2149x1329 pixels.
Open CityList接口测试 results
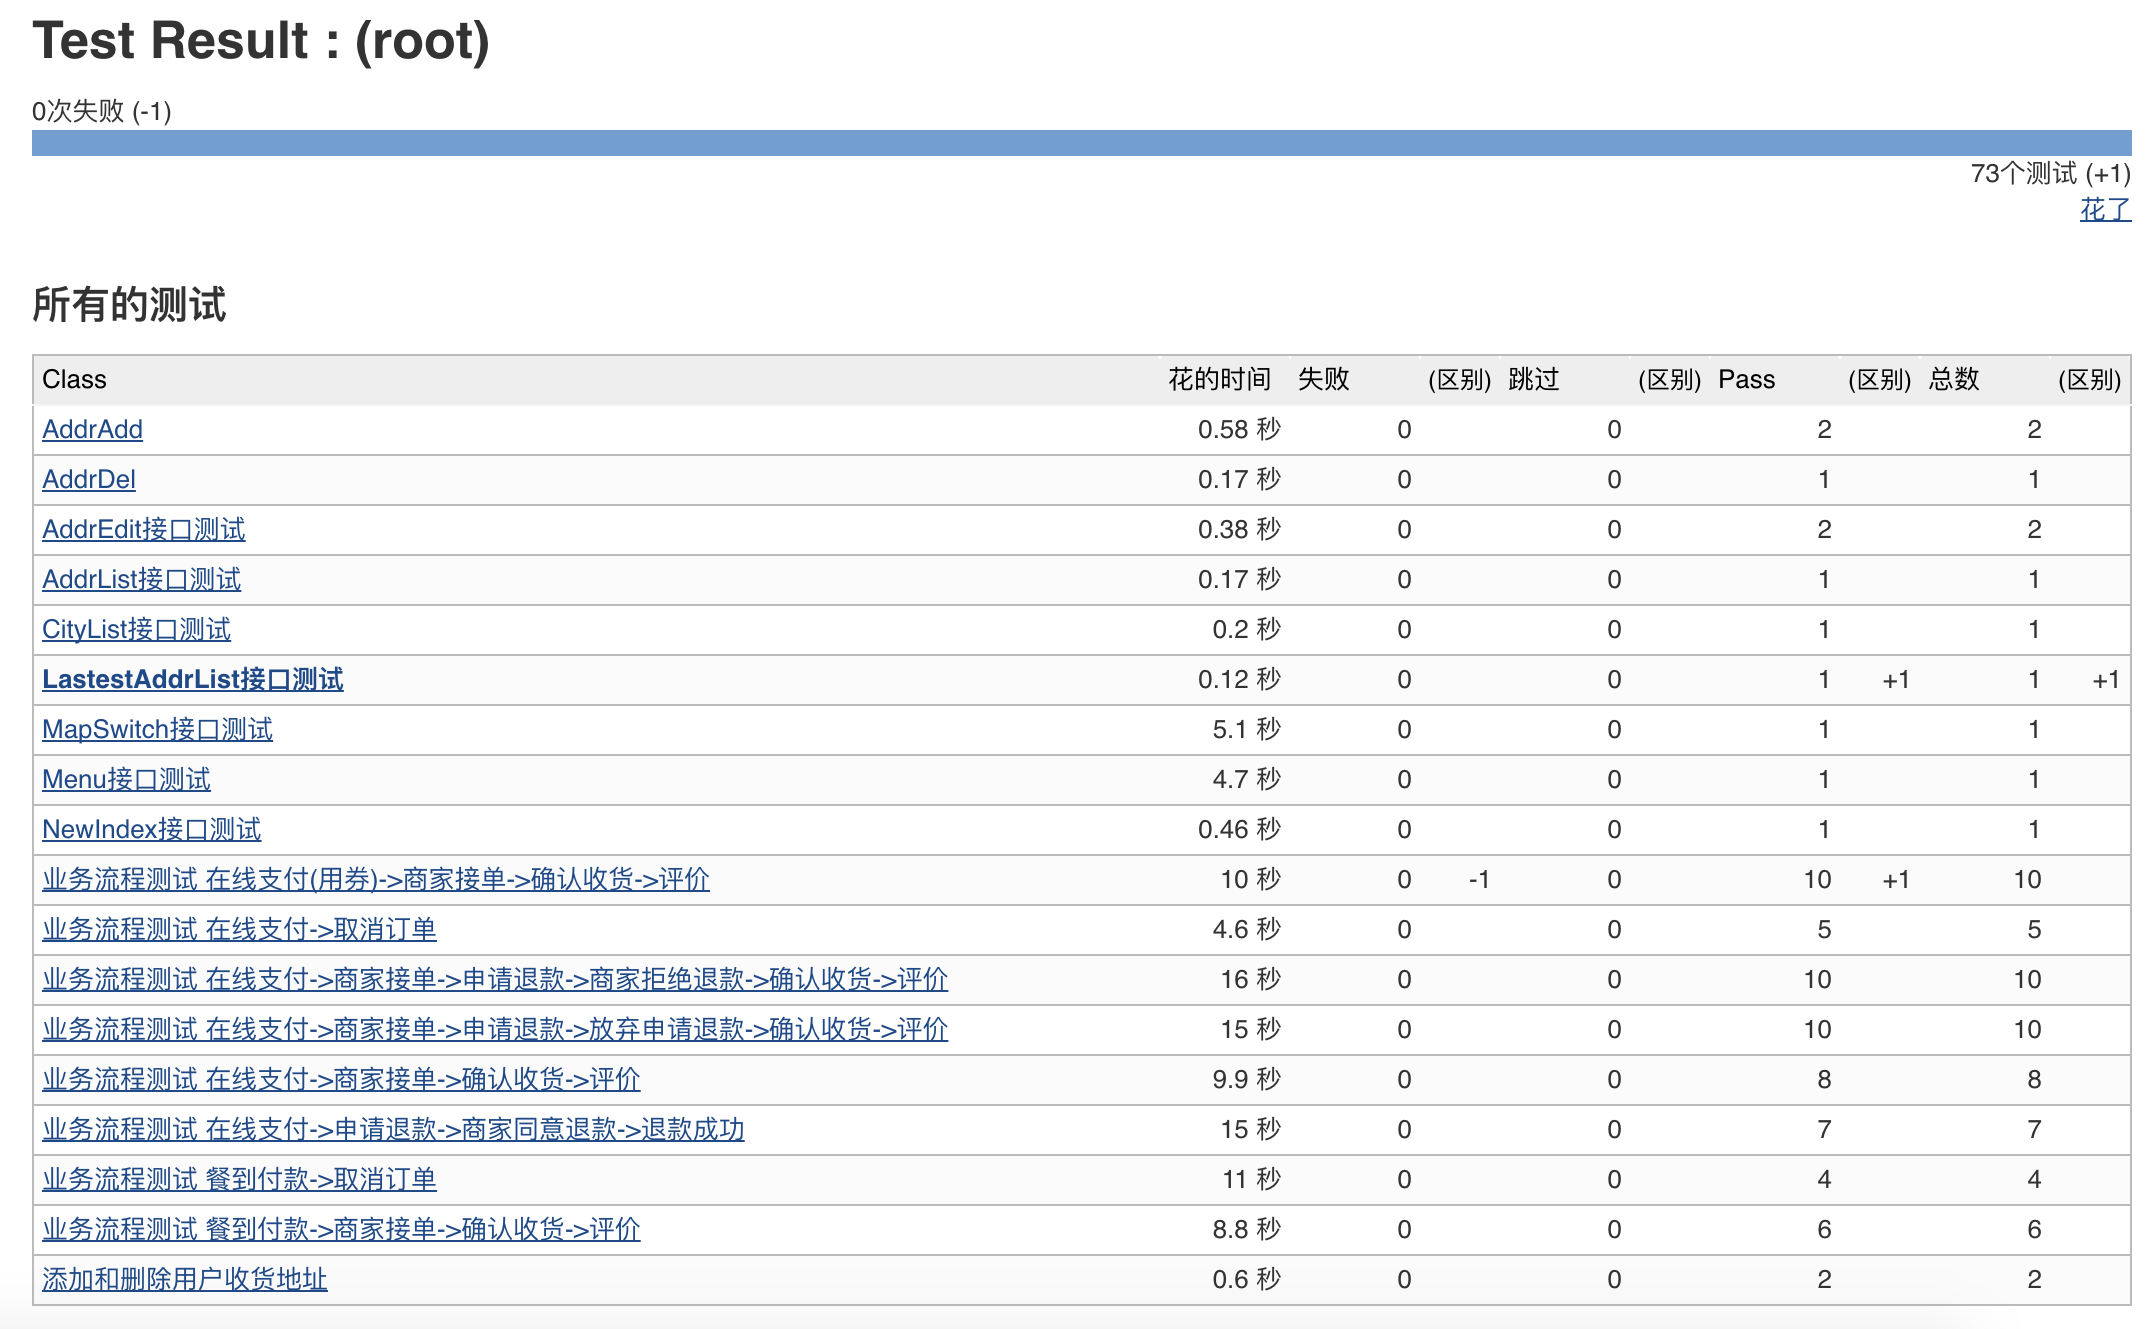[136, 629]
